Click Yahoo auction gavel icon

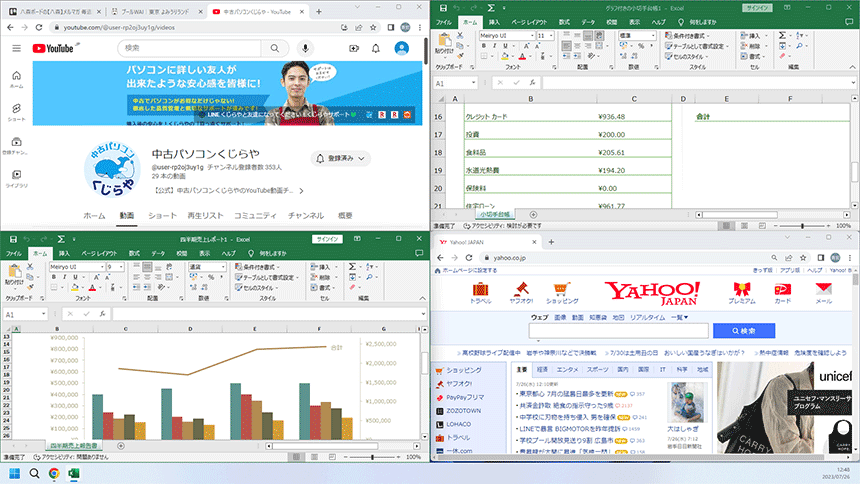(521, 289)
